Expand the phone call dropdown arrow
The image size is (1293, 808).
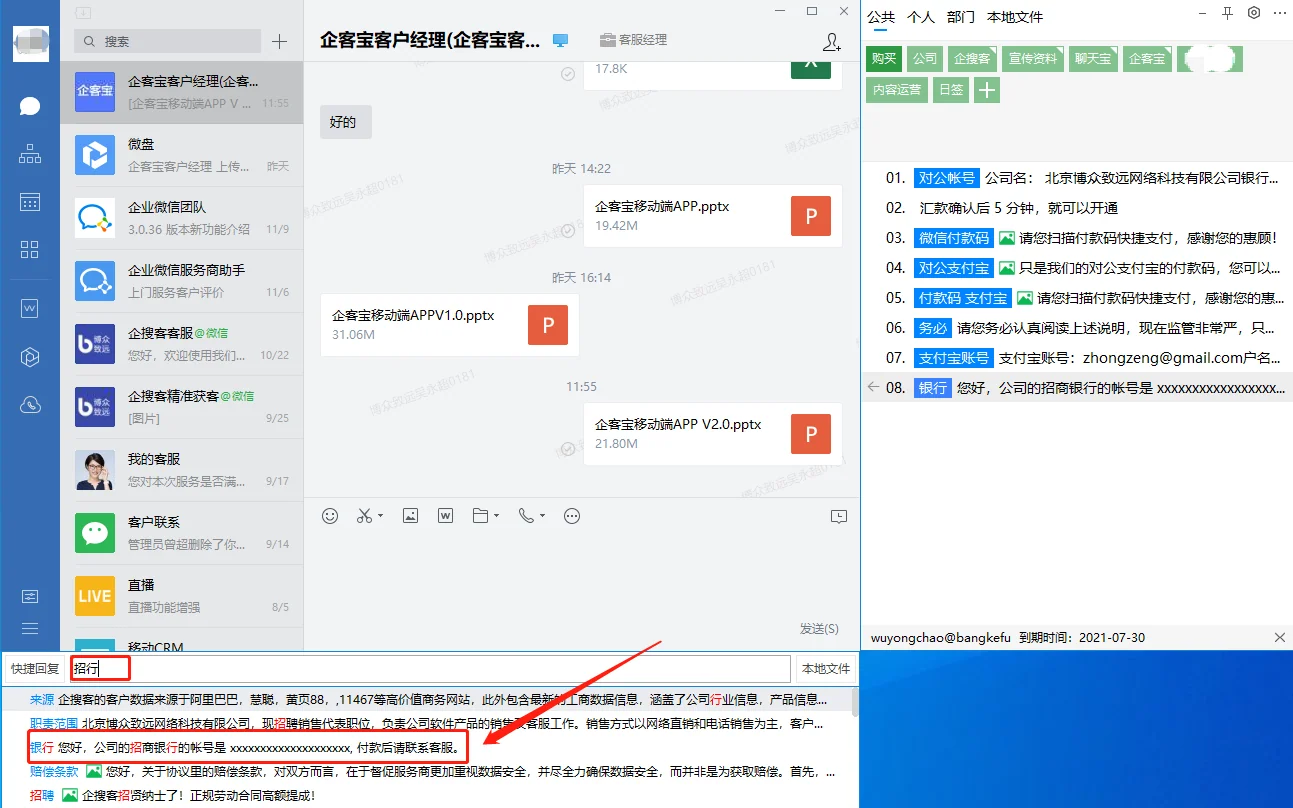542,516
